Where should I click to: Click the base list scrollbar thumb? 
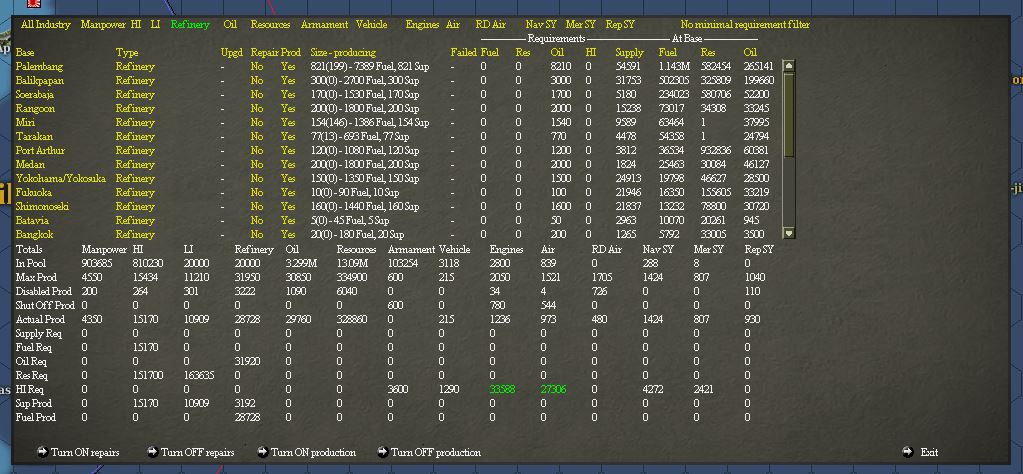click(788, 115)
